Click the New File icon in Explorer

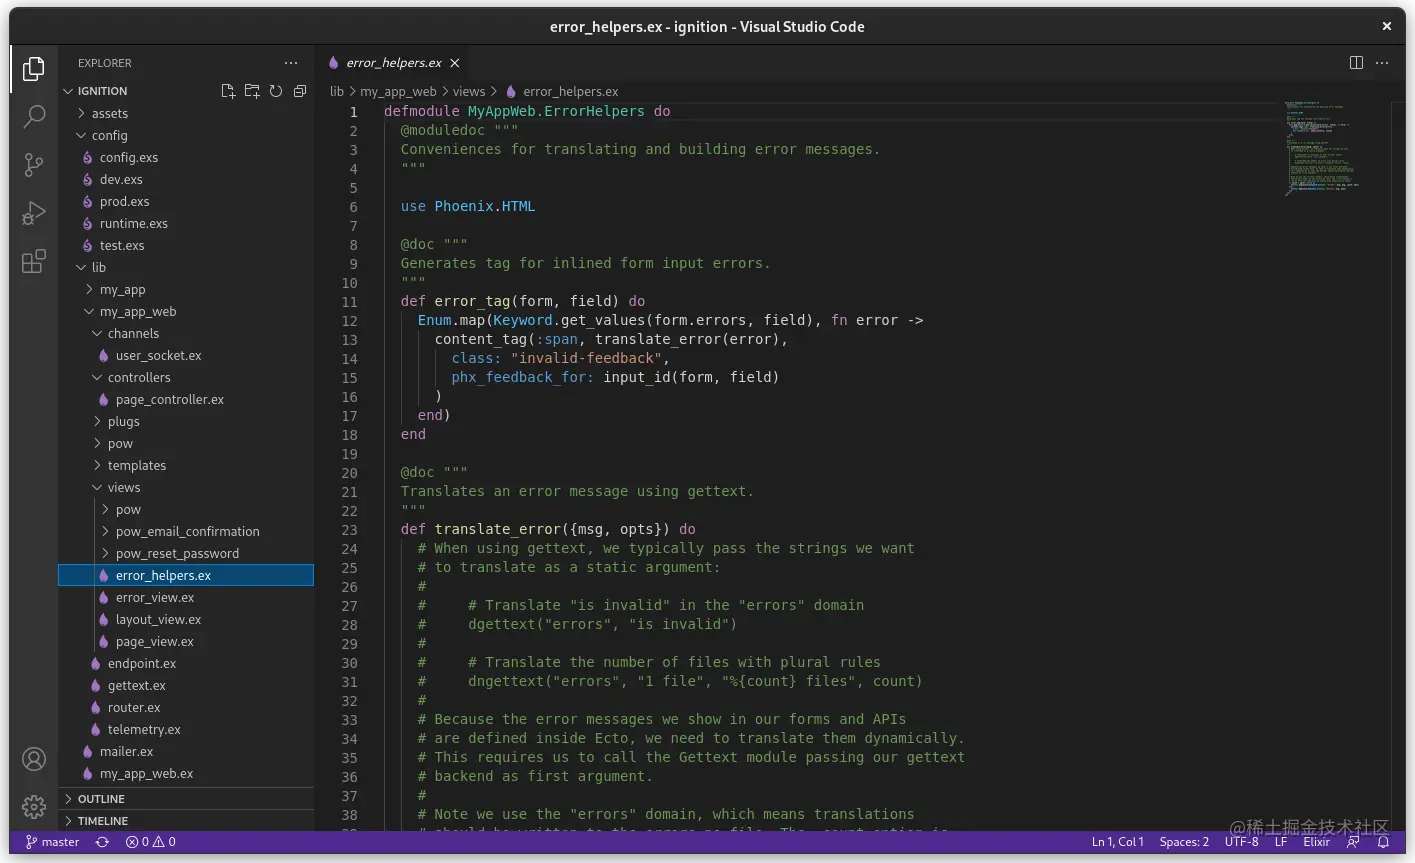pyautogui.click(x=228, y=91)
